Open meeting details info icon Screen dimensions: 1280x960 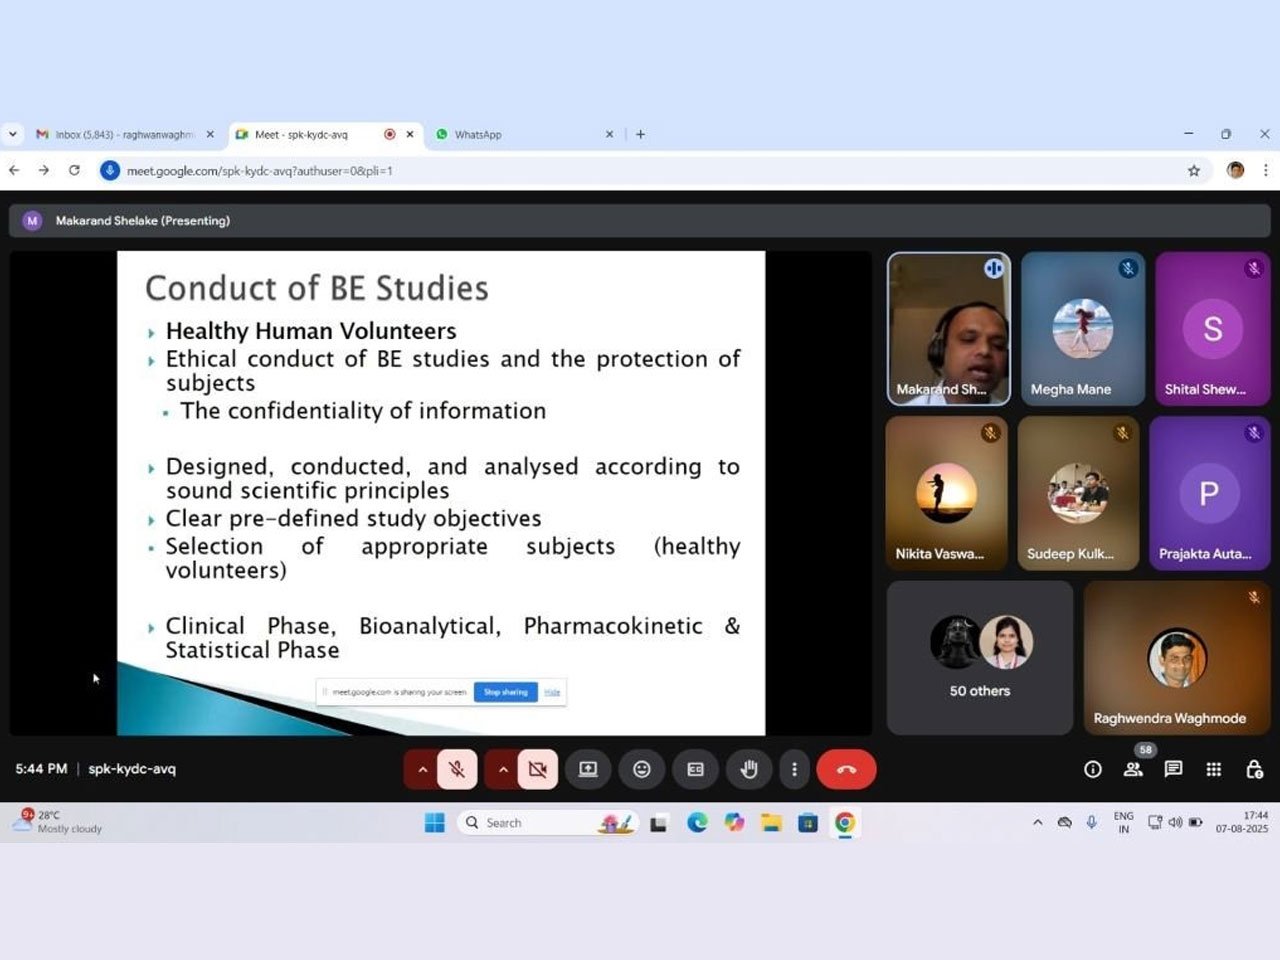click(x=1093, y=769)
